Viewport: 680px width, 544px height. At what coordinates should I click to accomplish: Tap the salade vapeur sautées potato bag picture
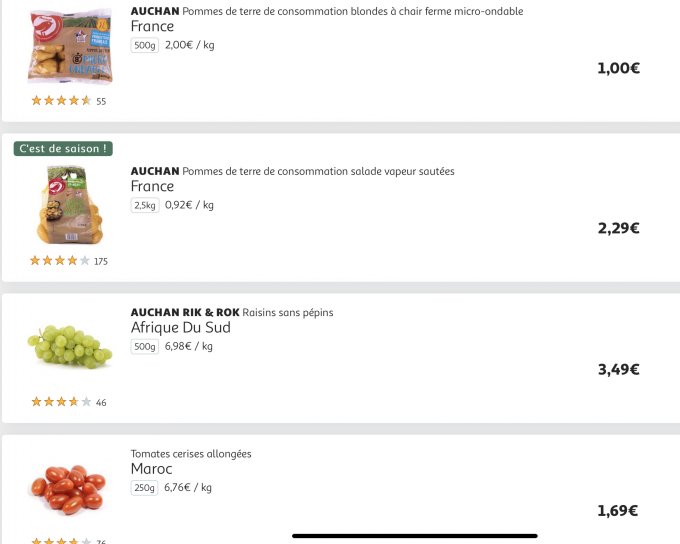click(x=70, y=205)
